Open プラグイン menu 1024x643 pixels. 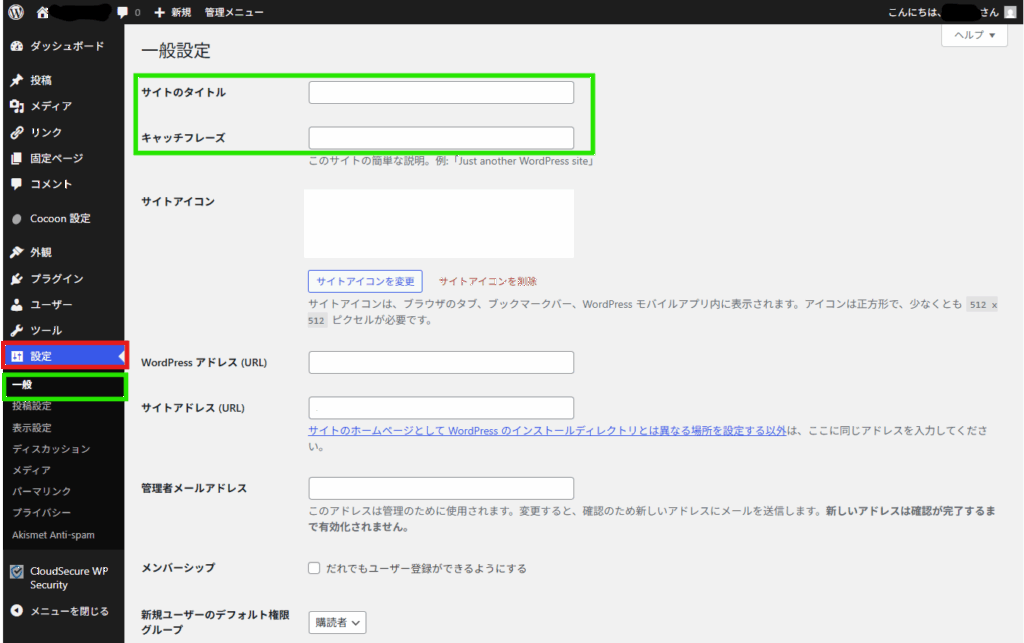point(57,279)
